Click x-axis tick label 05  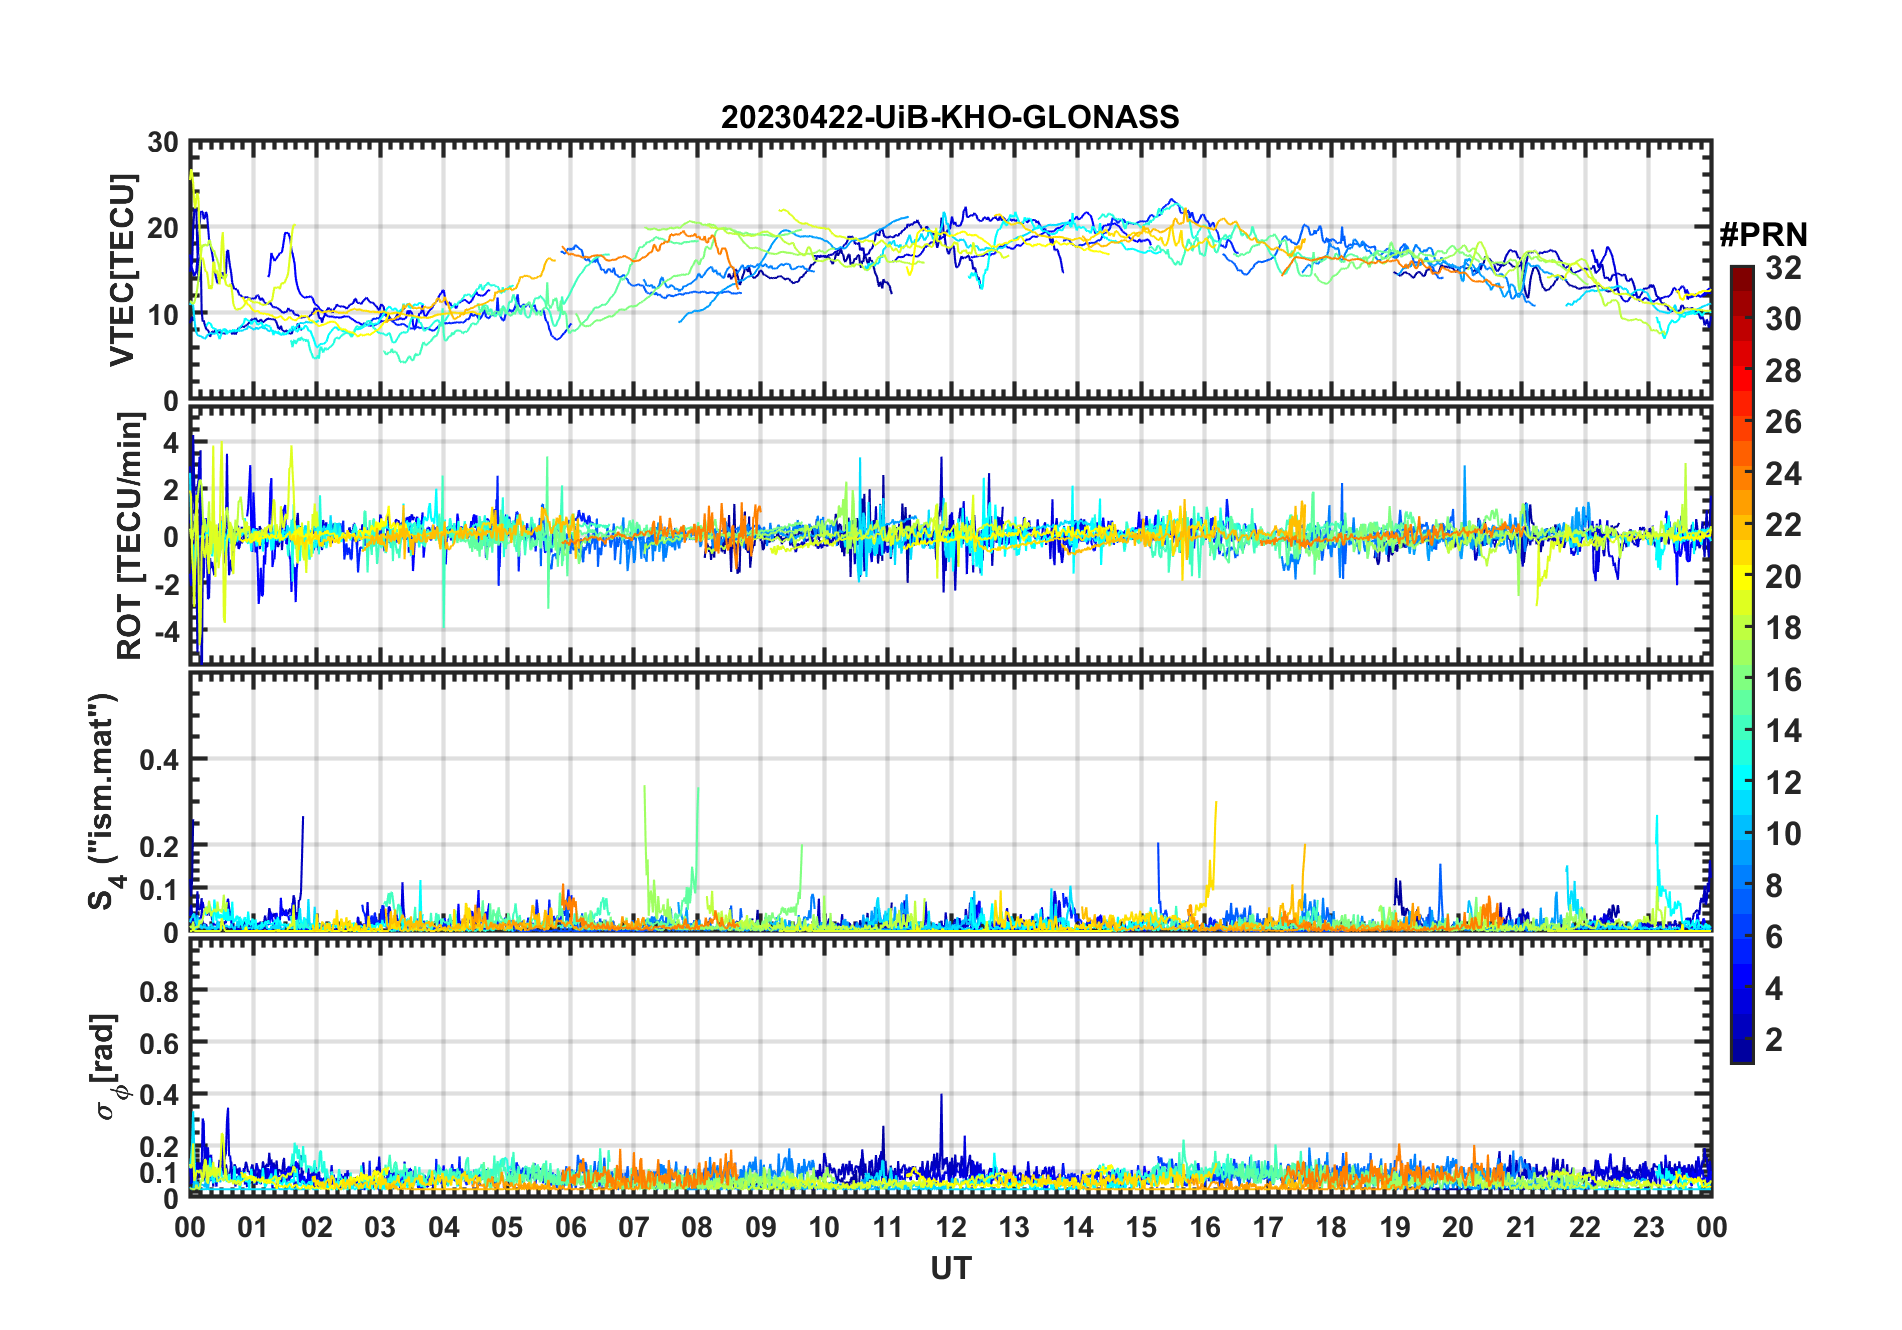pos(507,1227)
